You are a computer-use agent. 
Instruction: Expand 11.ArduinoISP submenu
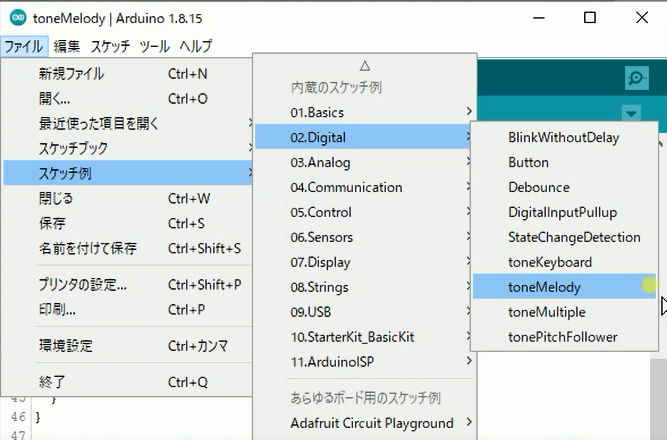[x=365, y=362]
